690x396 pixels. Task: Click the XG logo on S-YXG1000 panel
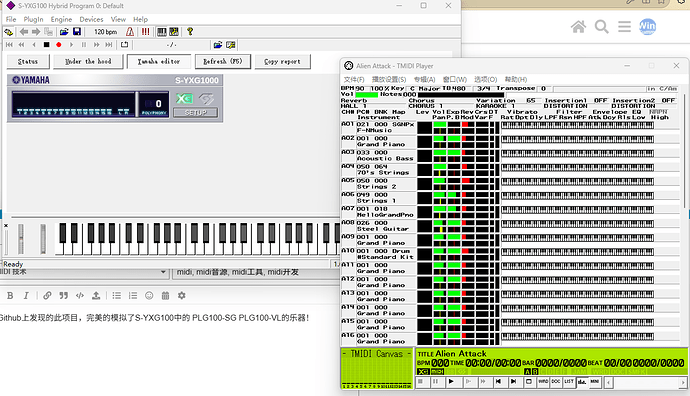coord(184,99)
